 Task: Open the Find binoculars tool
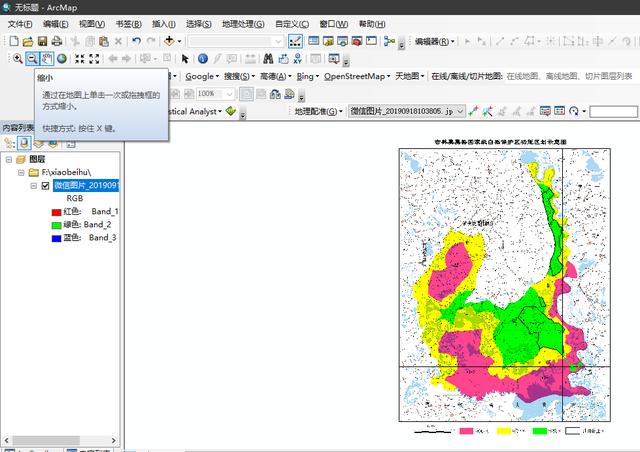(268, 59)
